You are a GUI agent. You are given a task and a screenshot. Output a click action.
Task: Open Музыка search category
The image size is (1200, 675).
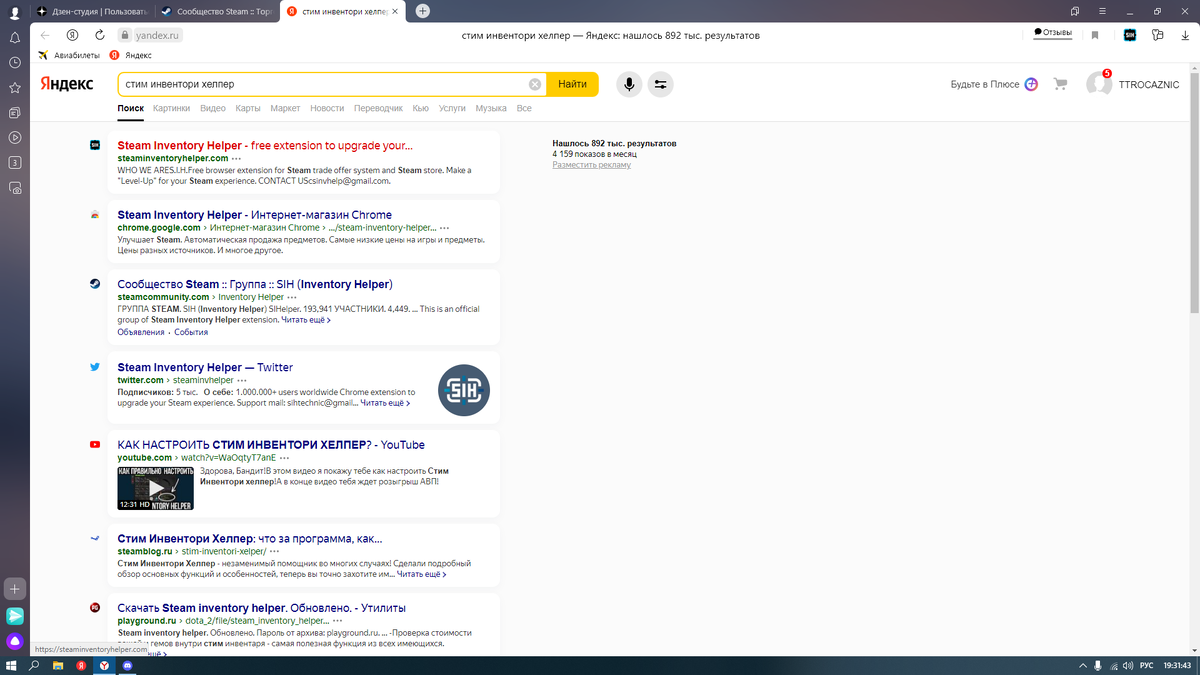pos(491,108)
